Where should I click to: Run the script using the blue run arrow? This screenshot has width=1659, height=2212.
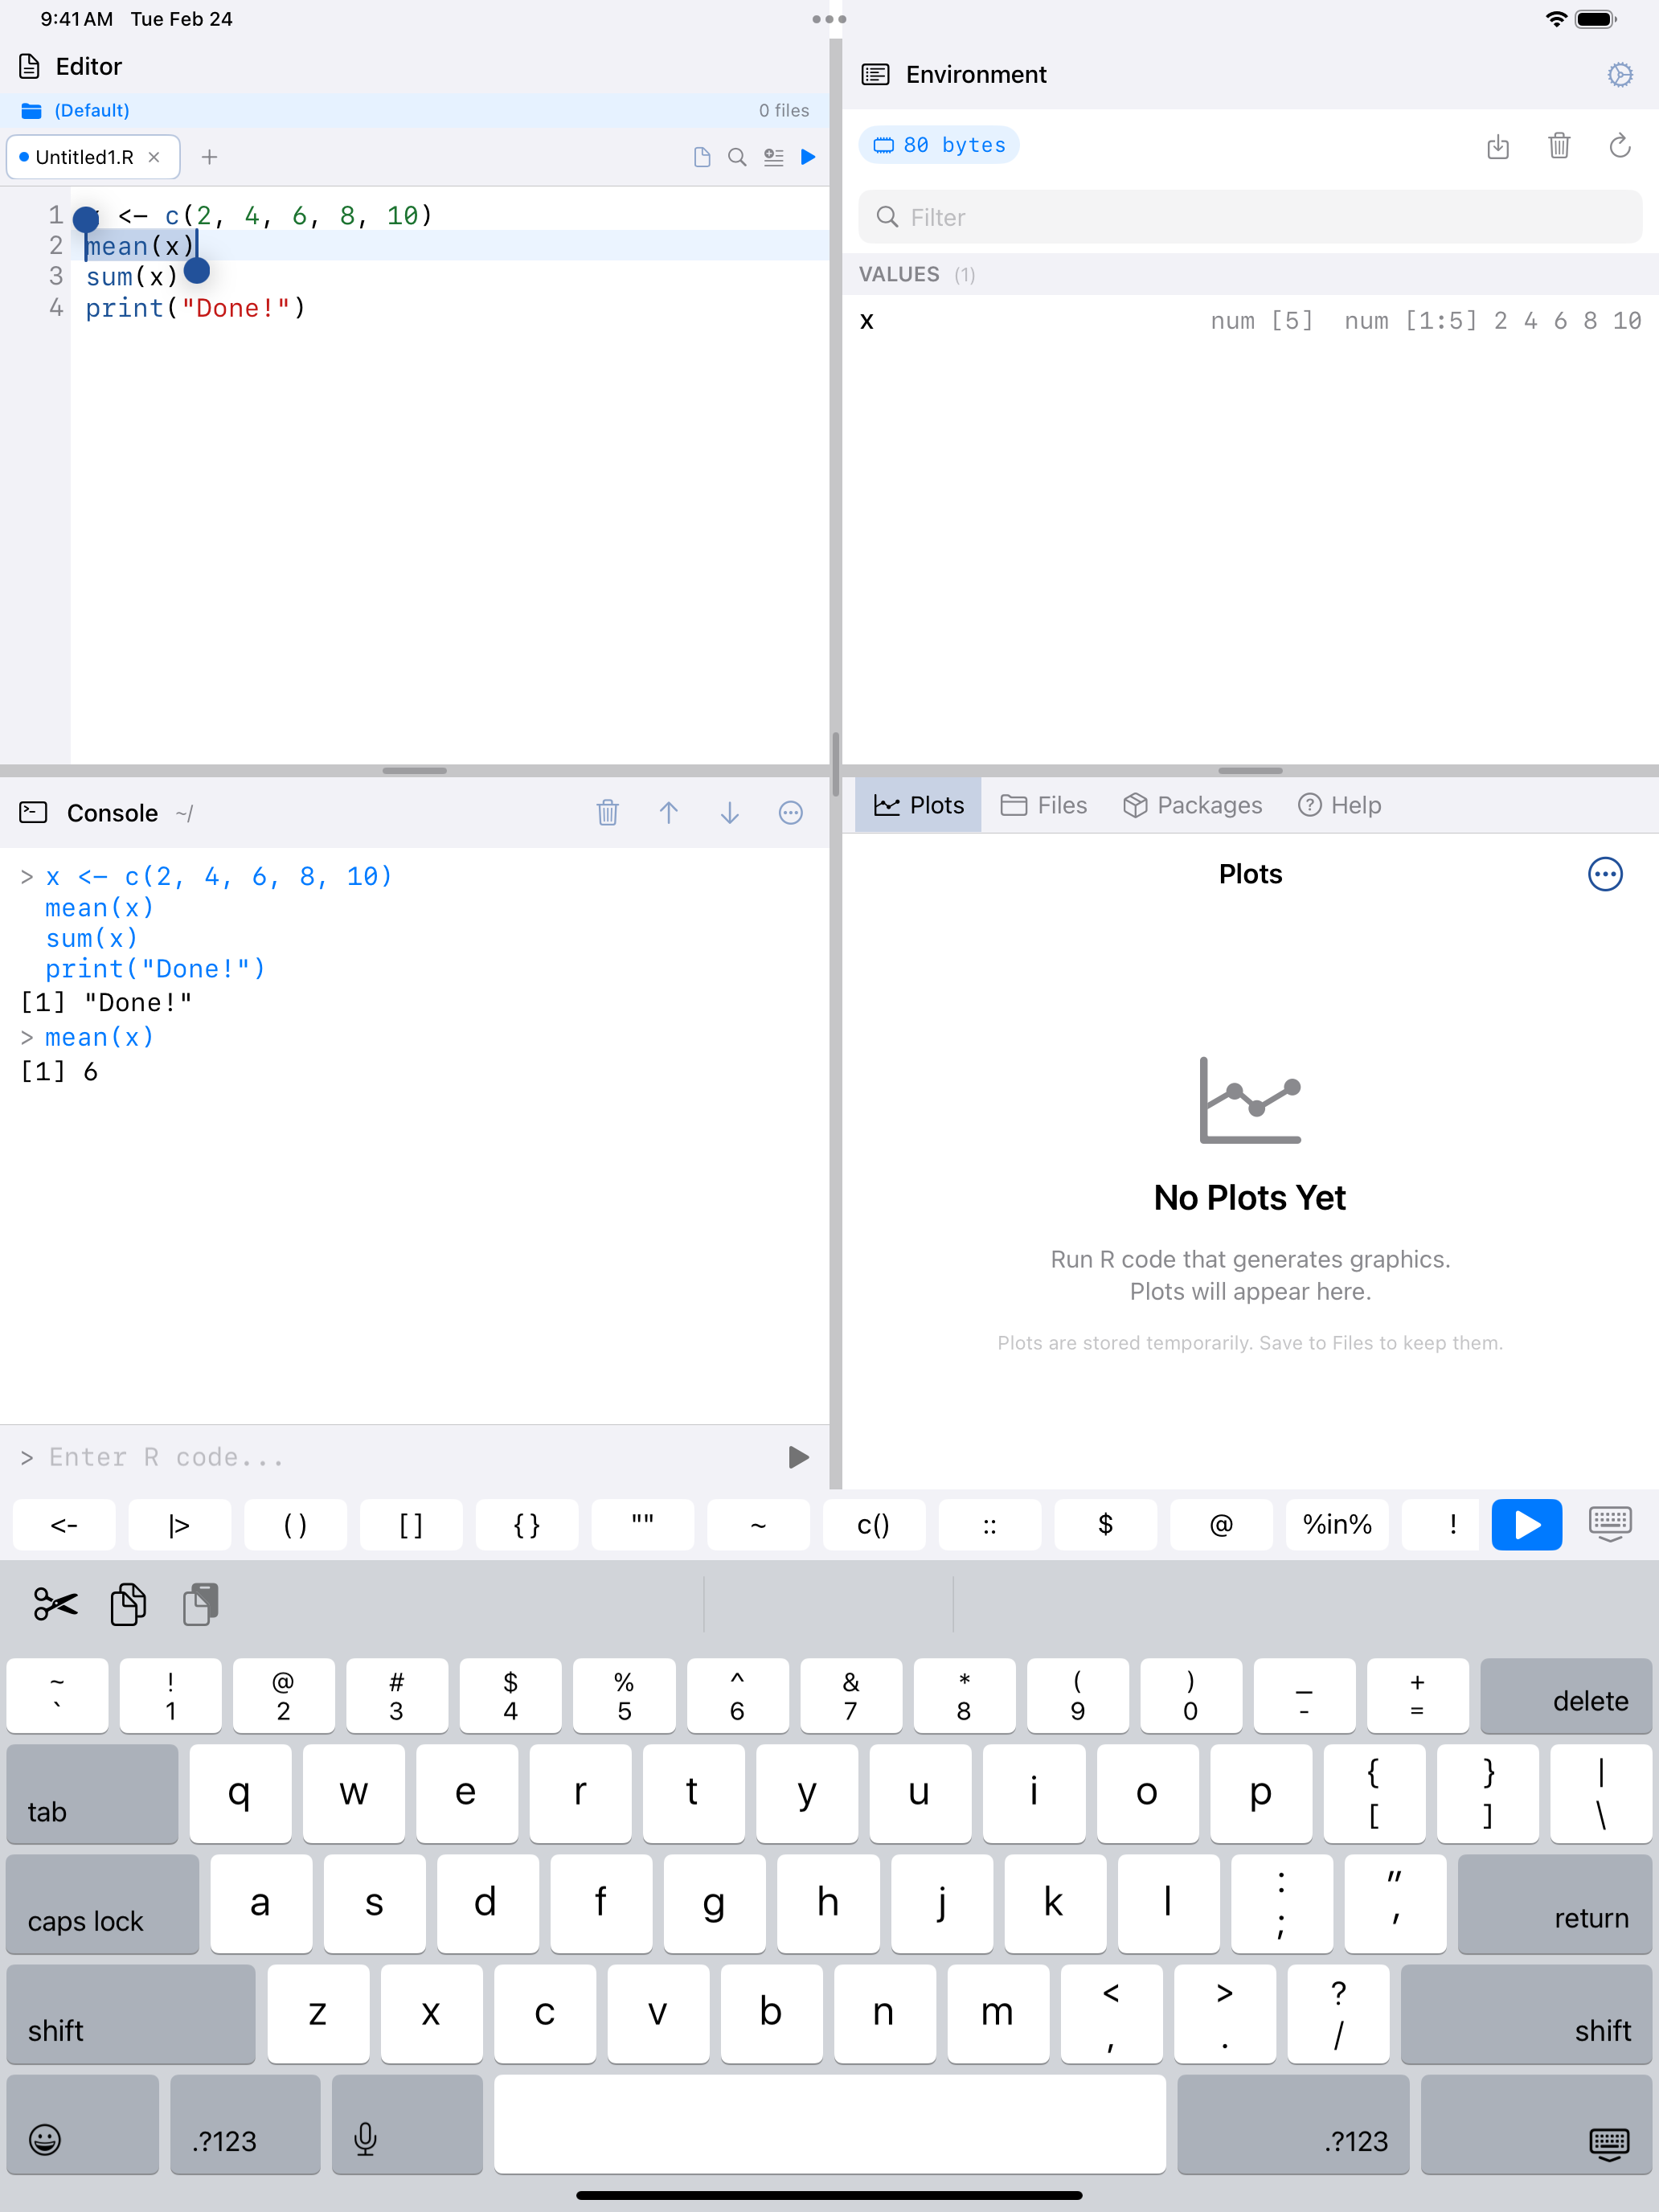click(x=809, y=157)
